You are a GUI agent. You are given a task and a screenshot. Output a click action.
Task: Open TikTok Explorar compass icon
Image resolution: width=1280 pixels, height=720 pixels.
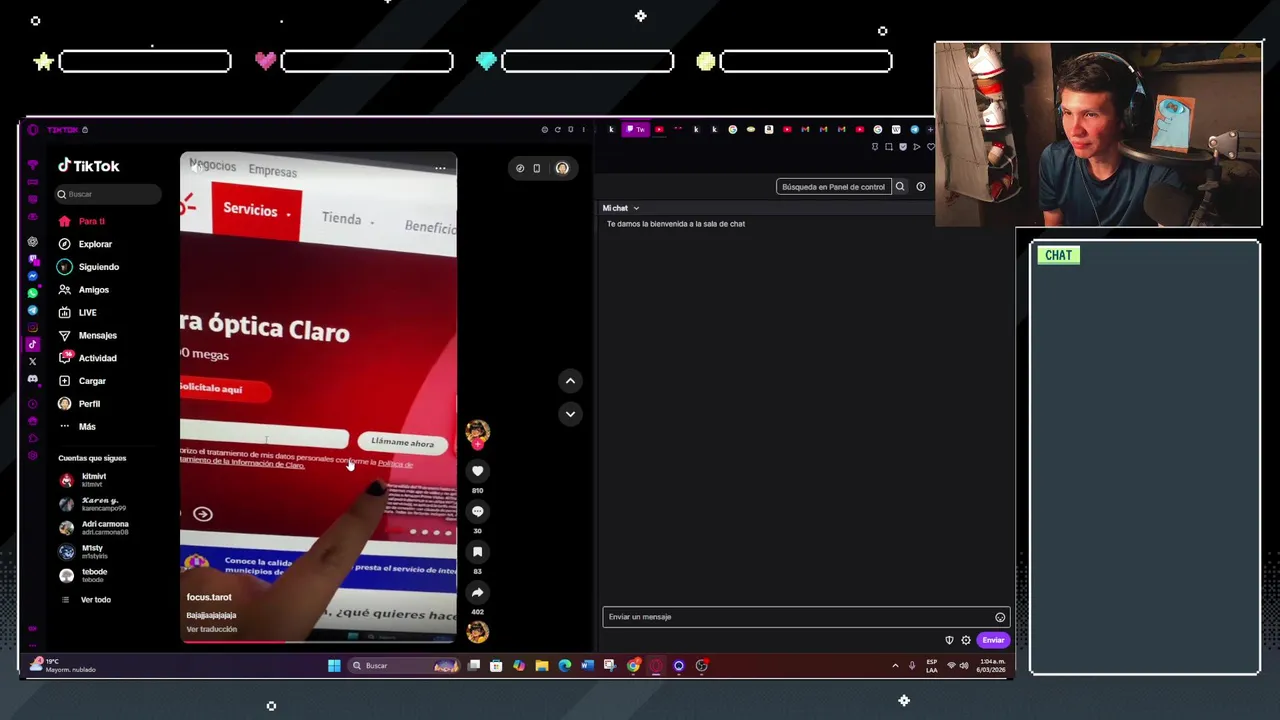[x=65, y=244]
